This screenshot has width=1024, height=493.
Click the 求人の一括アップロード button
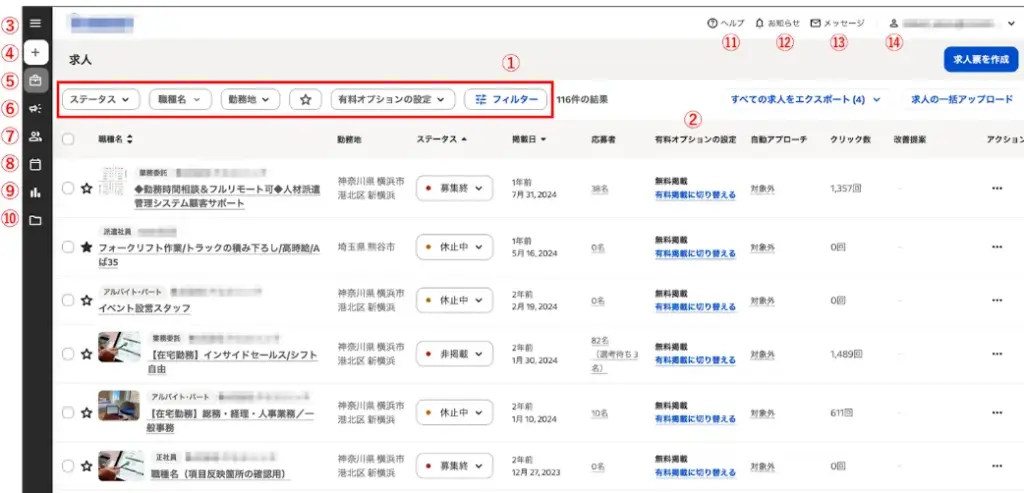[x=961, y=100]
